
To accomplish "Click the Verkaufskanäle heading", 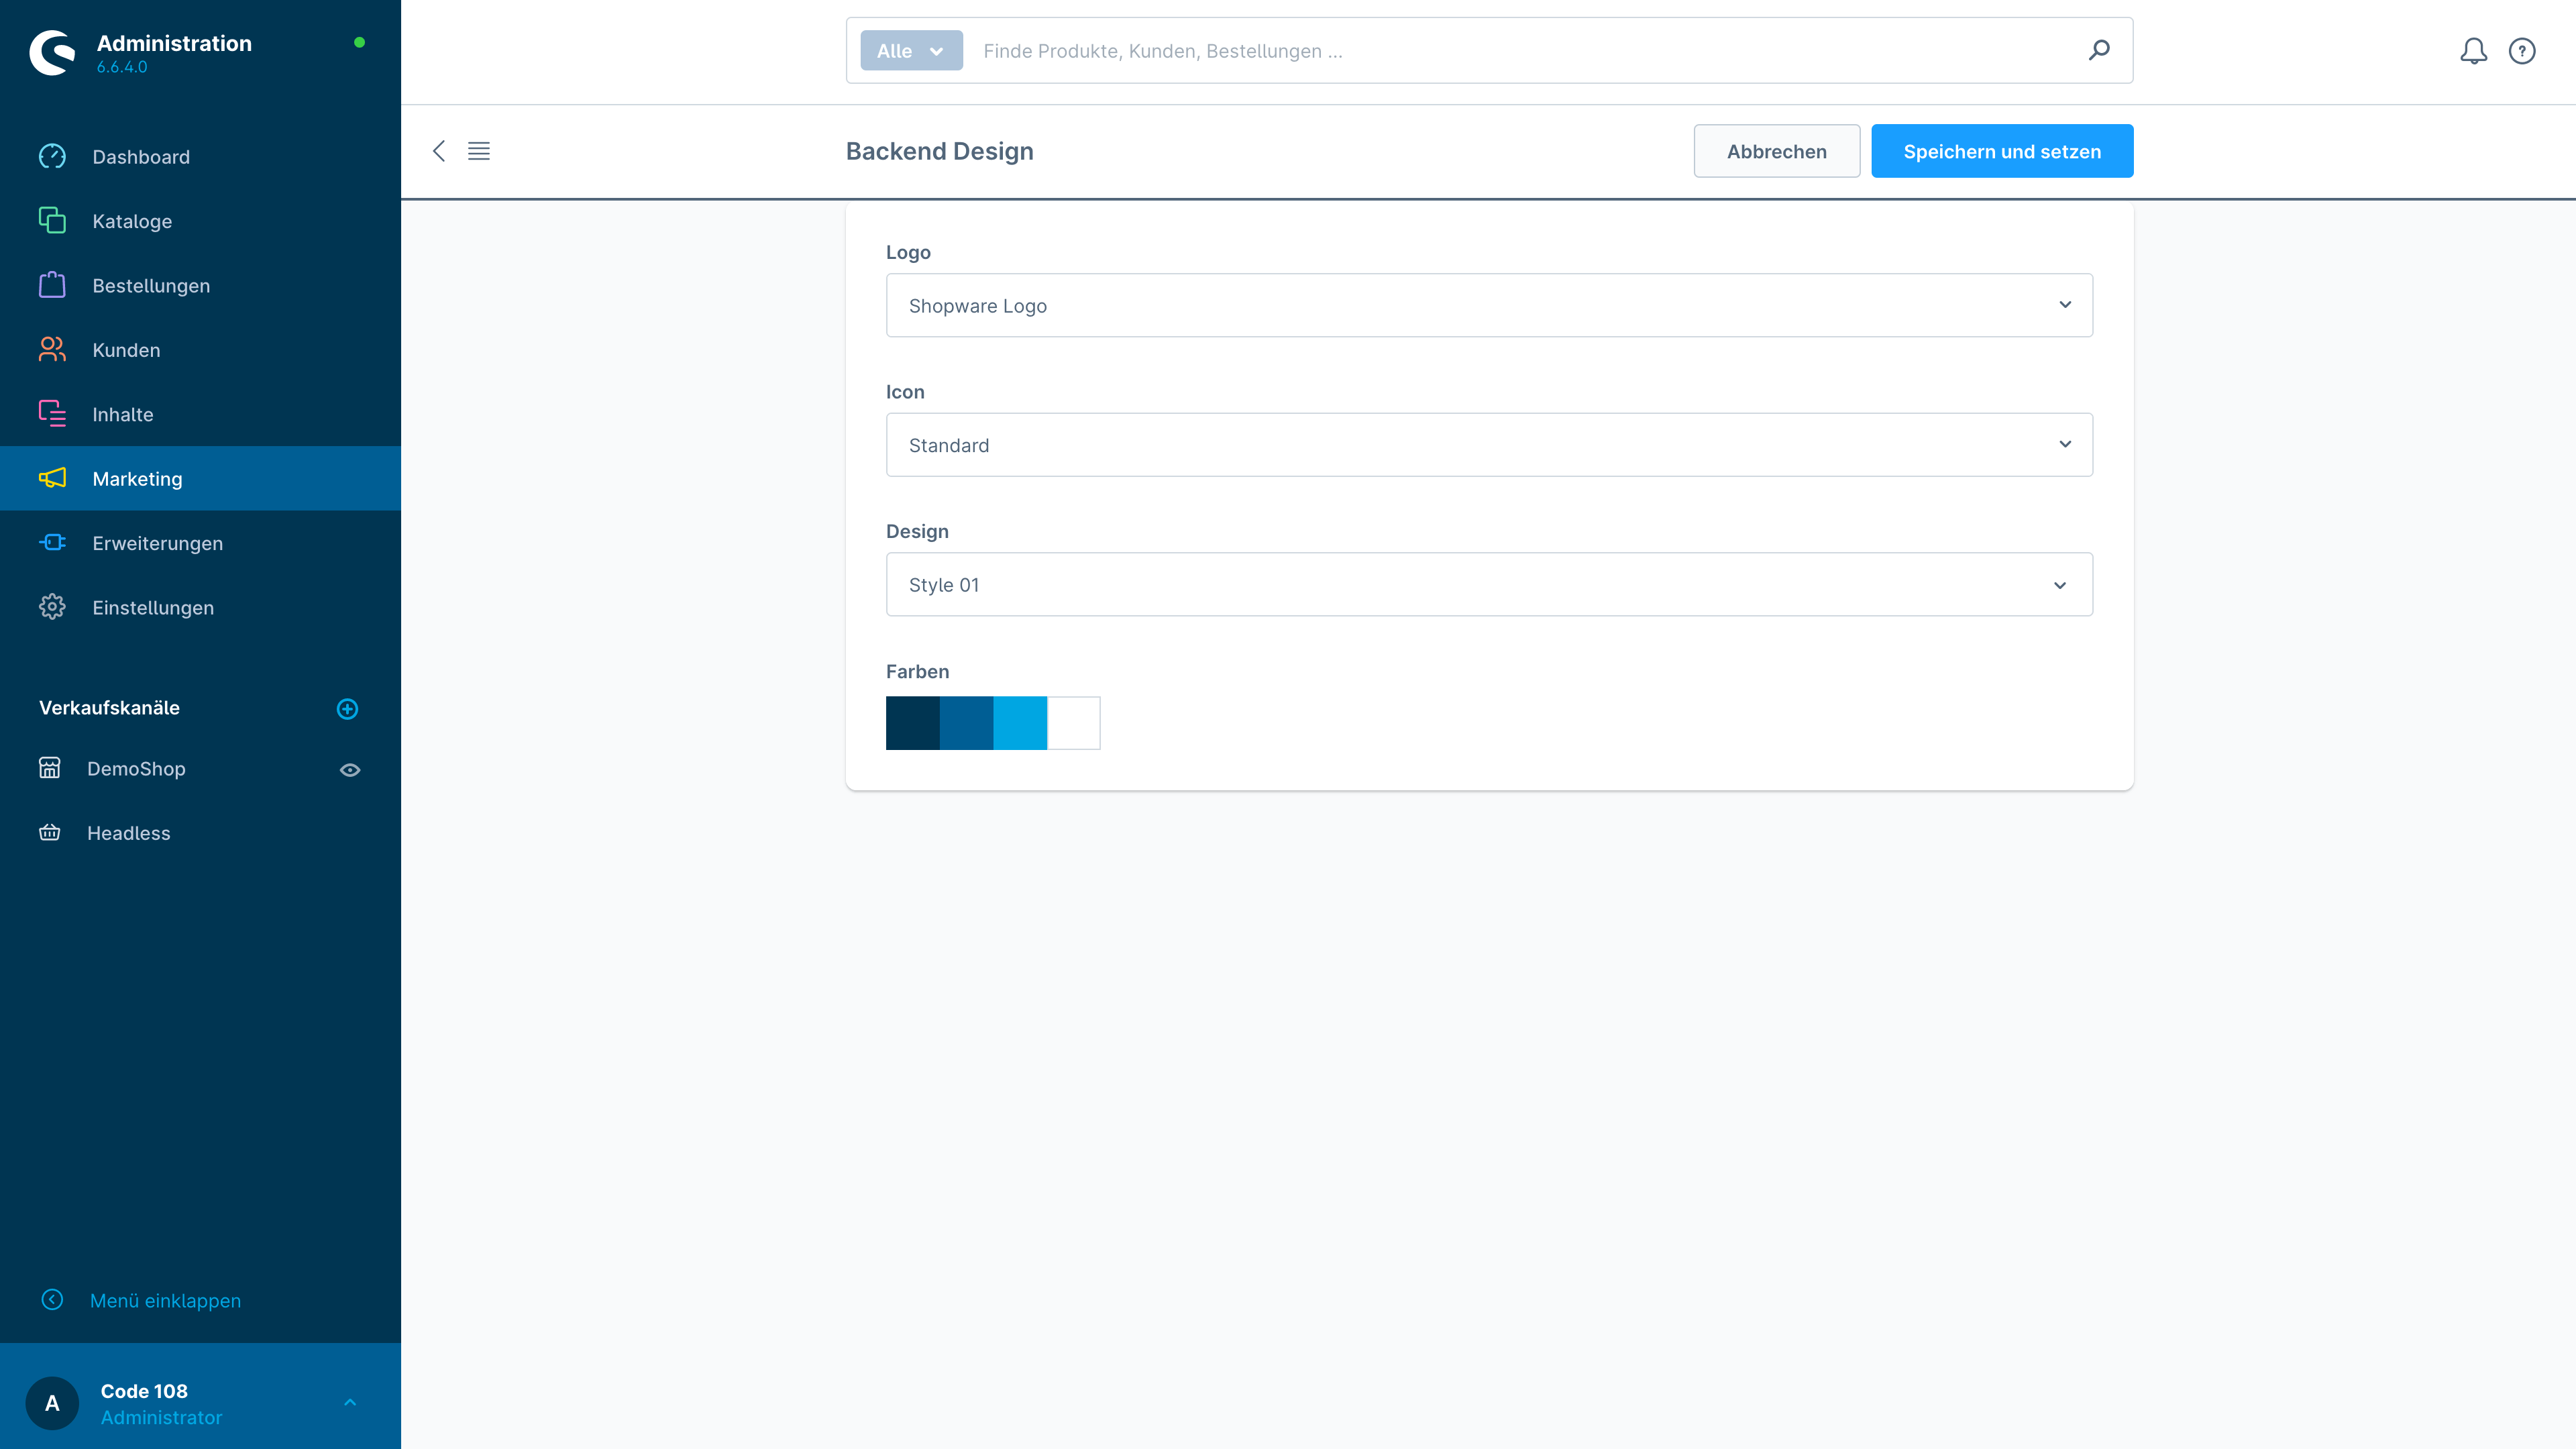I will coord(109,708).
